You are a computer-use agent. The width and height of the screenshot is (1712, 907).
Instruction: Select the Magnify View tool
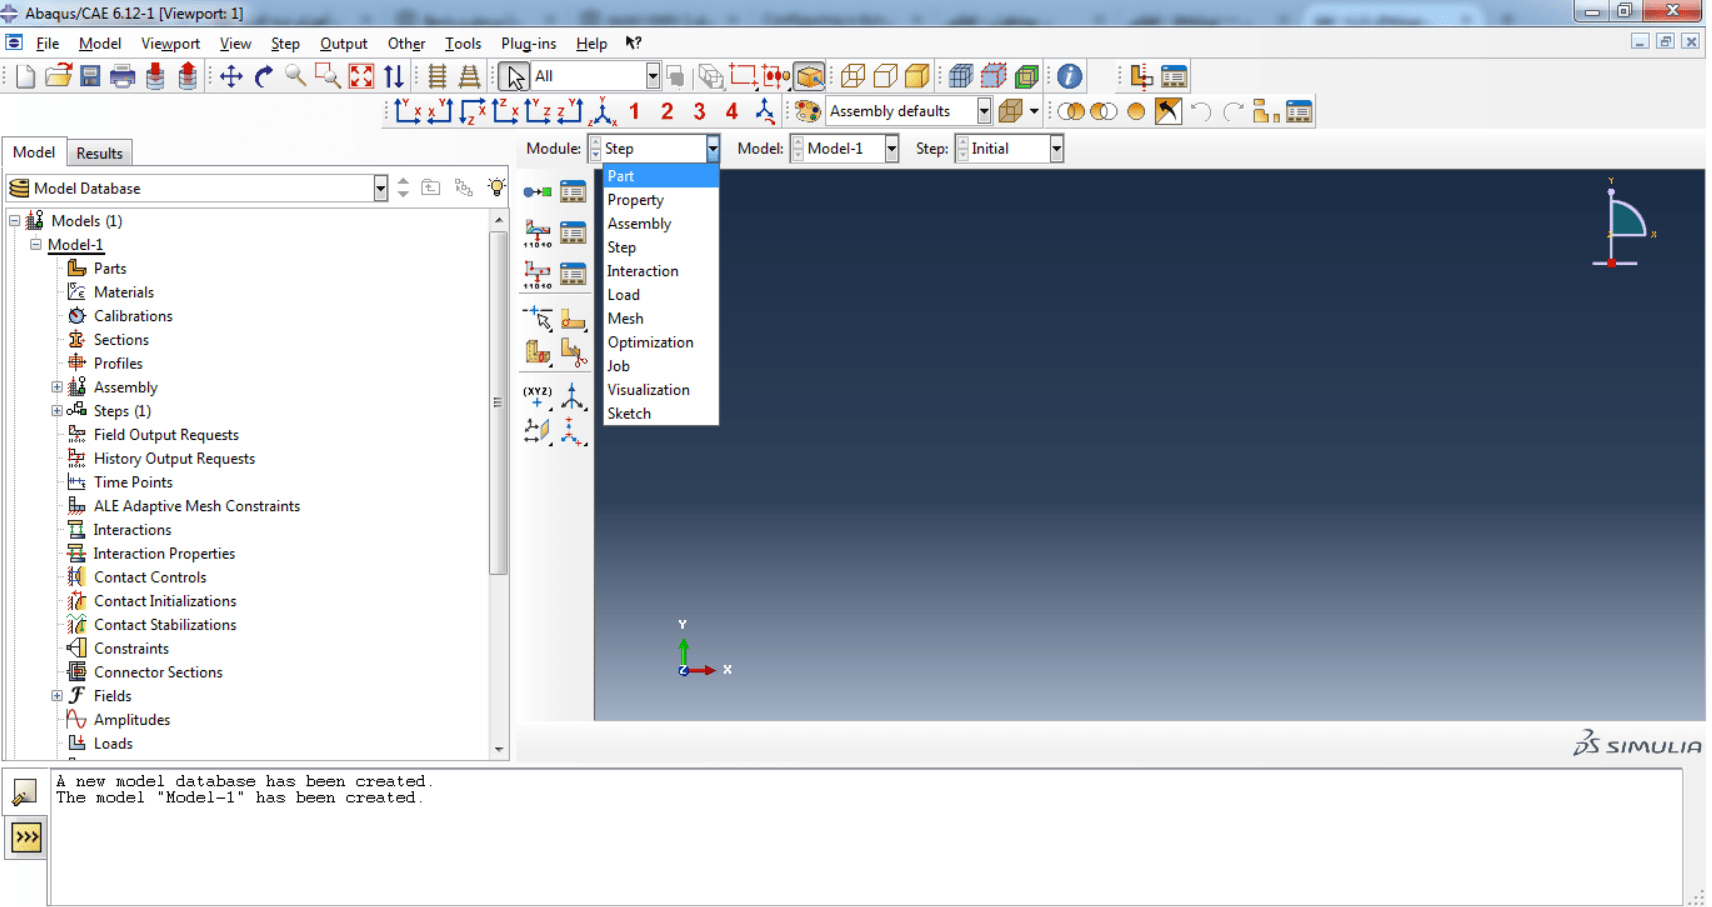click(295, 76)
